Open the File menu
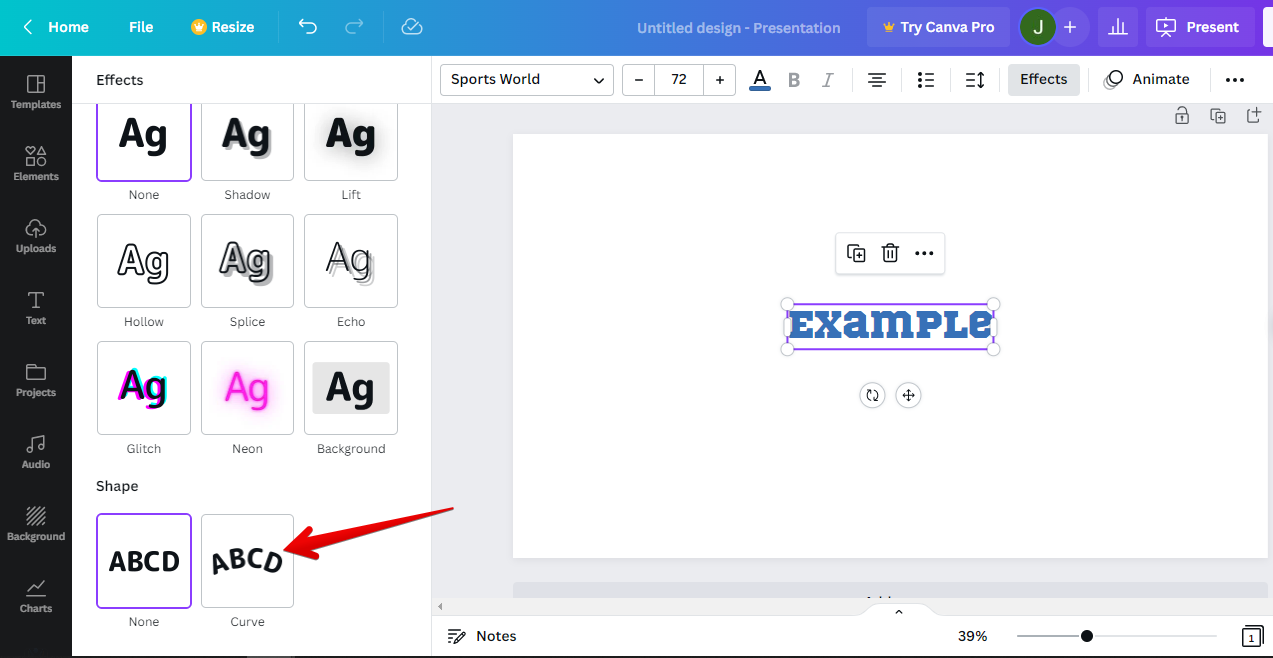The width and height of the screenshot is (1273, 658). tap(141, 27)
